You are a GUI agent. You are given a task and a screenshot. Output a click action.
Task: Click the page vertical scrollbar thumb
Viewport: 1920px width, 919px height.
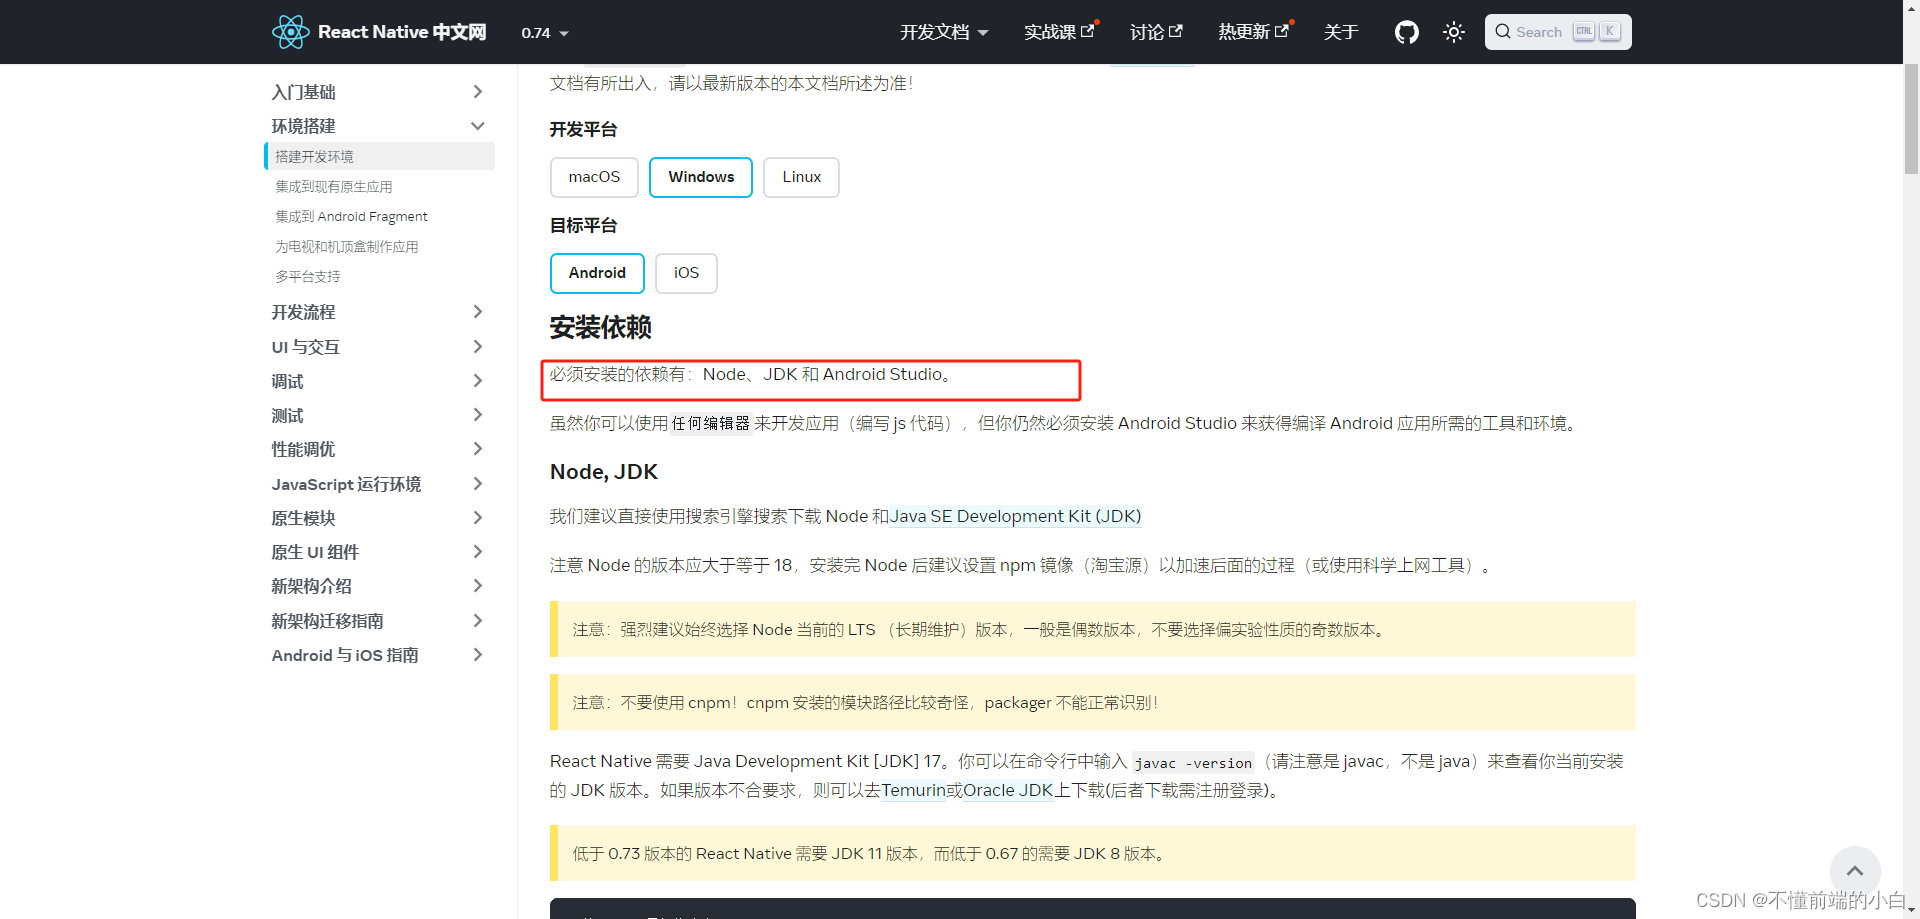(x=1911, y=119)
